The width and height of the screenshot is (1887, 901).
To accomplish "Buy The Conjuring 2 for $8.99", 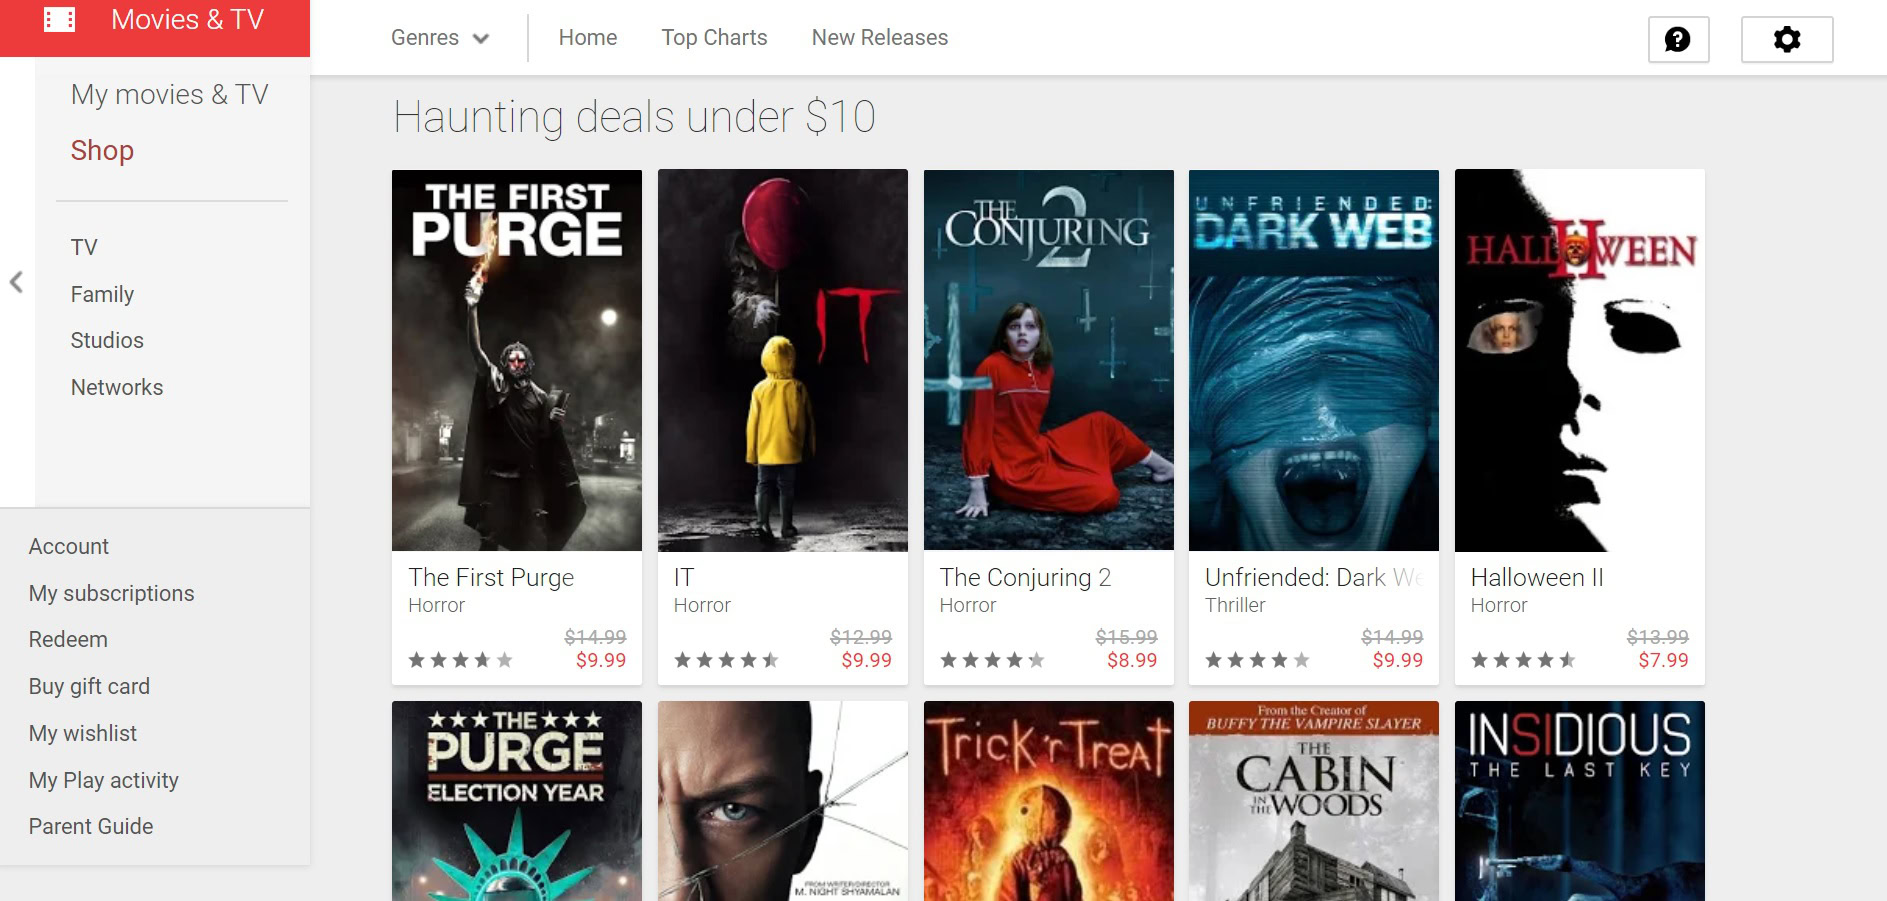I will point(1132,660).
